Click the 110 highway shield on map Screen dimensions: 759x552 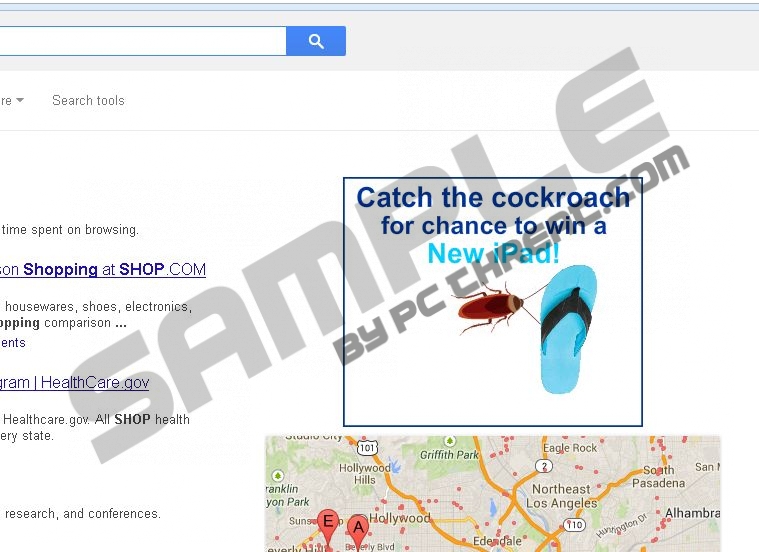click(575, 524)
